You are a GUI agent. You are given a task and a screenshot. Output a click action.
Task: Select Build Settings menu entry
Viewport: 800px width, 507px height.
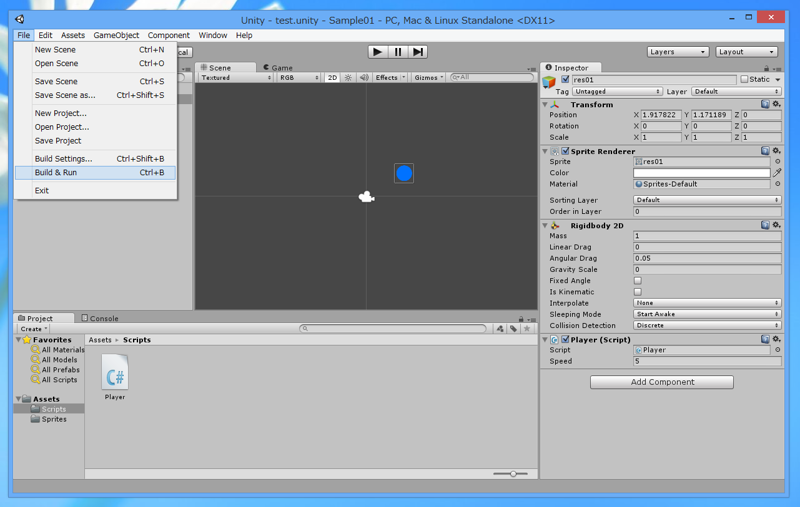point(95,159)
